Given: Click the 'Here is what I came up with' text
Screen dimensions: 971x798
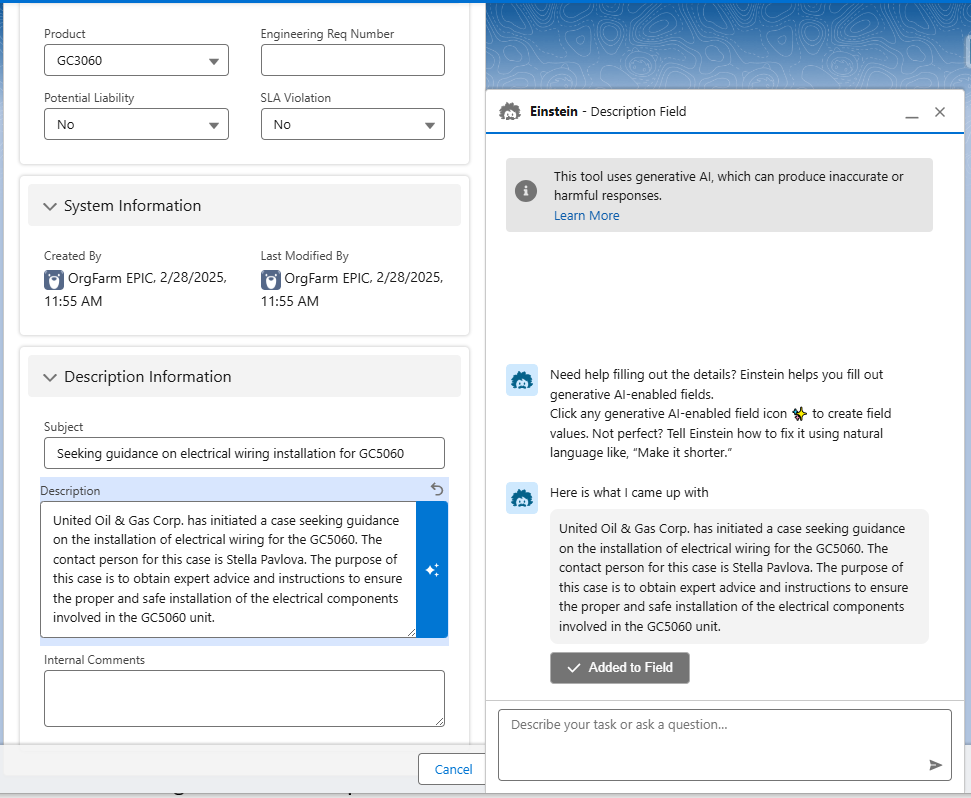Looking at the screenshot, I should pos(629,493).
